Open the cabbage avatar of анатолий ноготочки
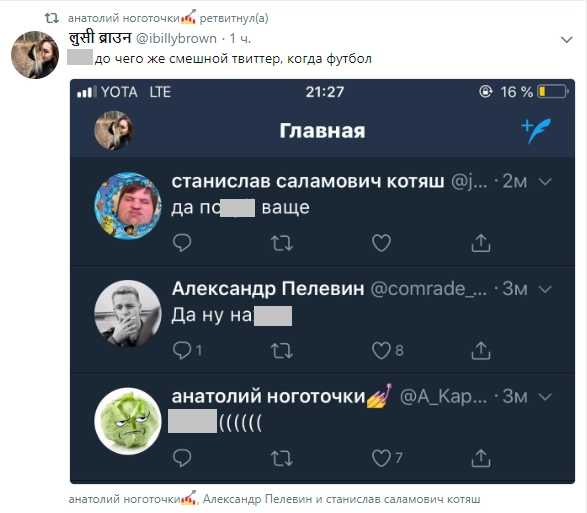 pyautogui.click(x=128, y=421)
